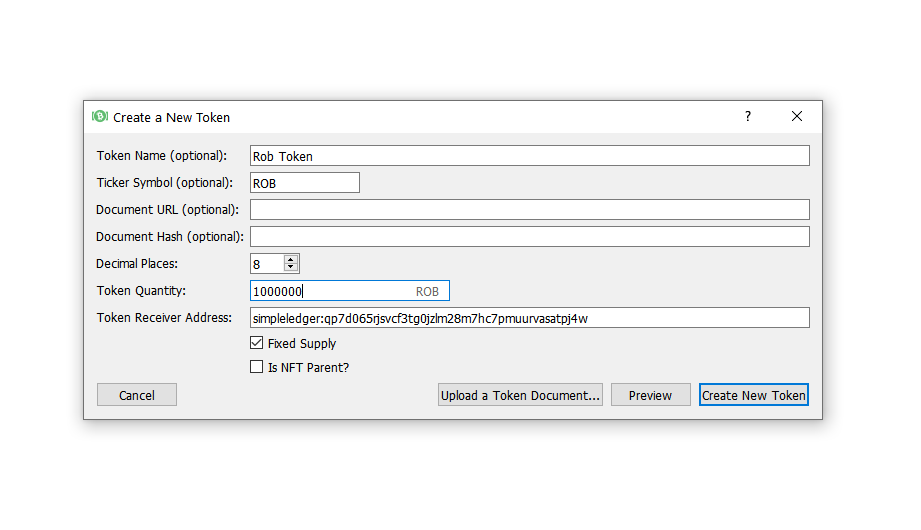Click the Electron Cash SLP title bar icon

coord(100,117)
